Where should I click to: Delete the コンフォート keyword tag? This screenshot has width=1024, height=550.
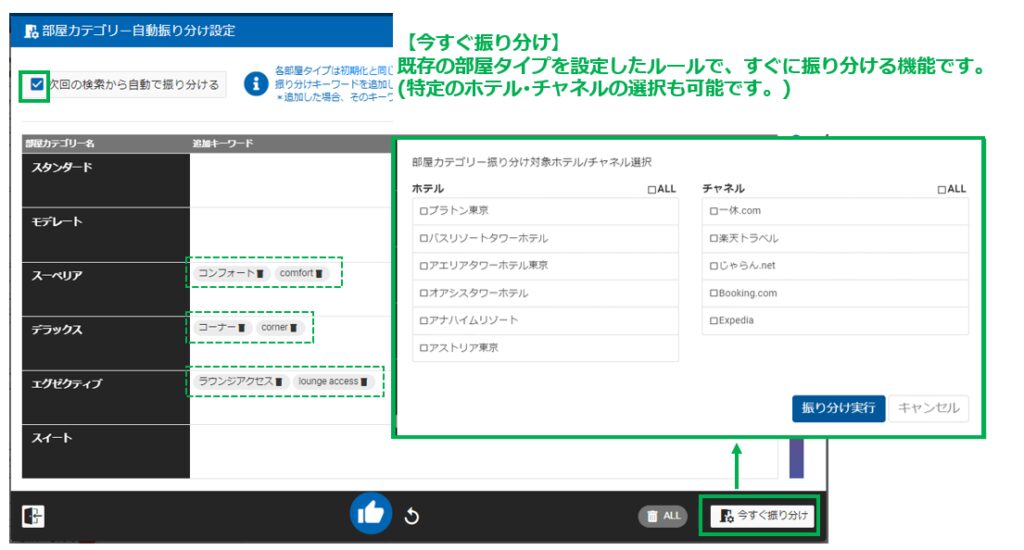(259, 273)
